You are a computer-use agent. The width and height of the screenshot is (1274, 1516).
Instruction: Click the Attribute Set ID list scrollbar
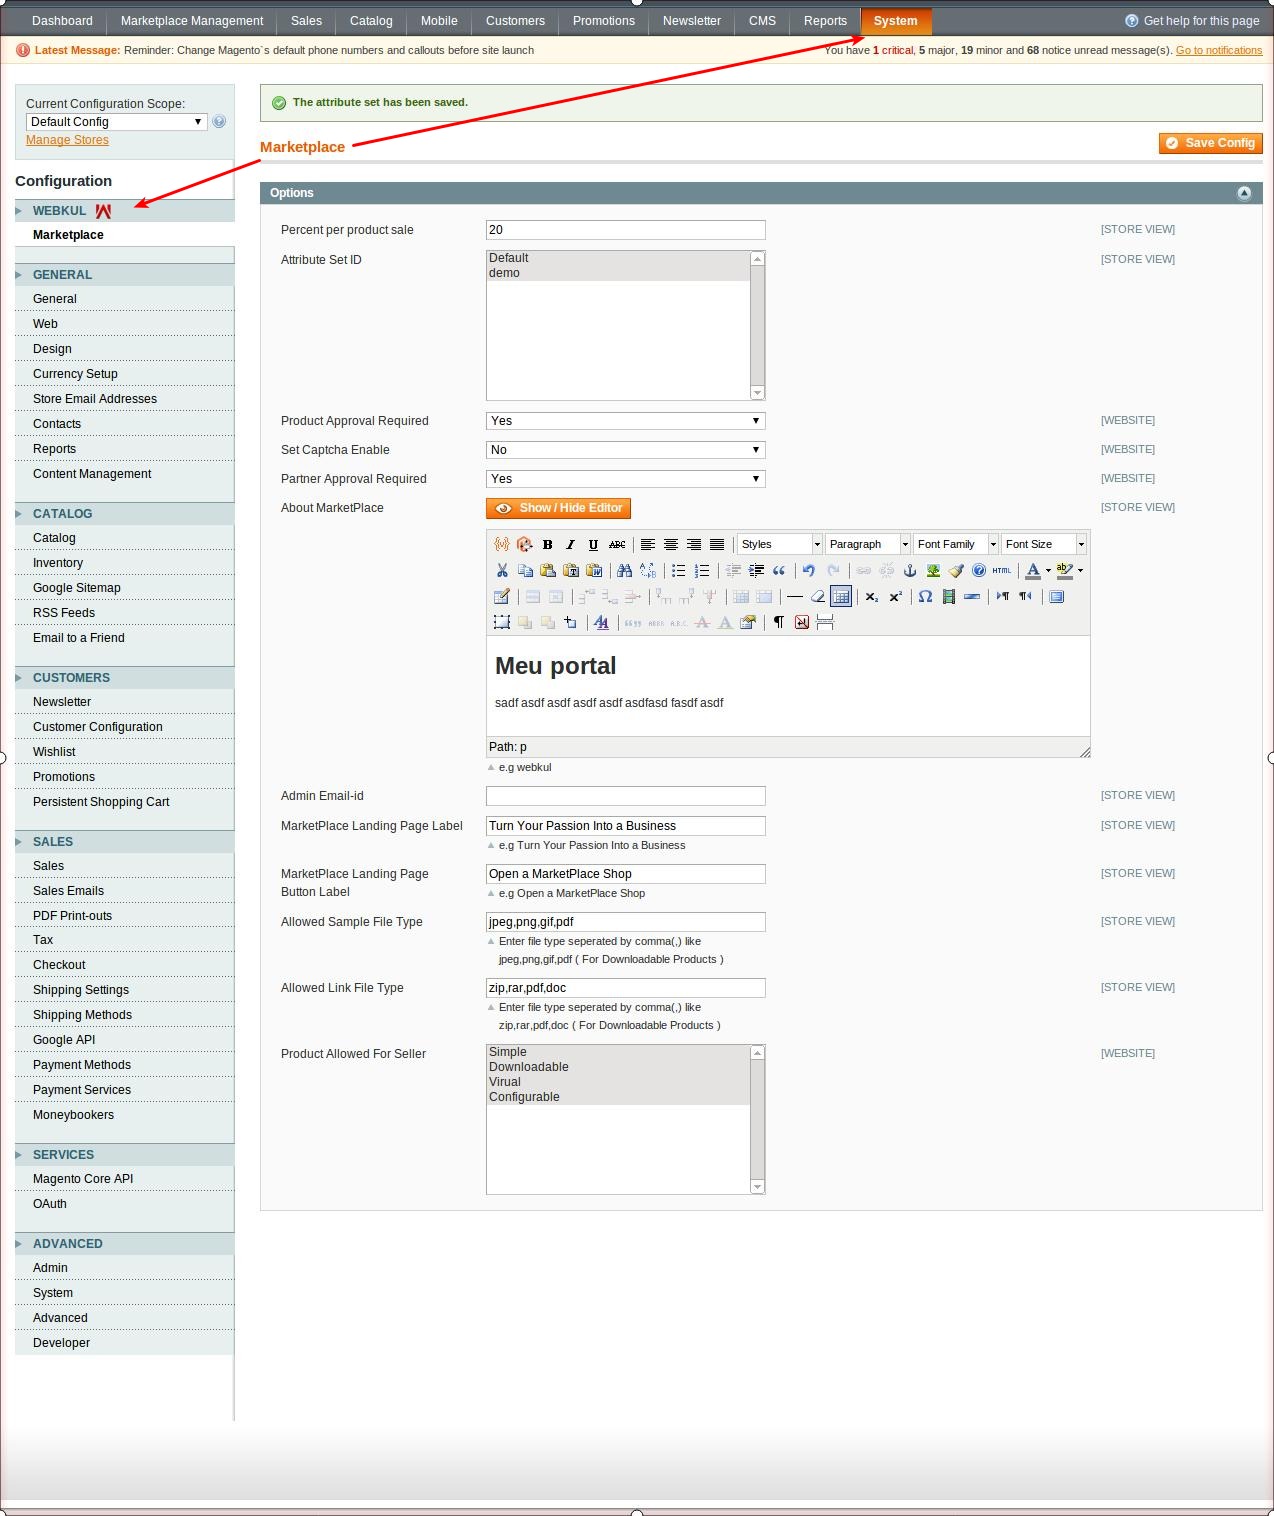(x=757, y=326)
